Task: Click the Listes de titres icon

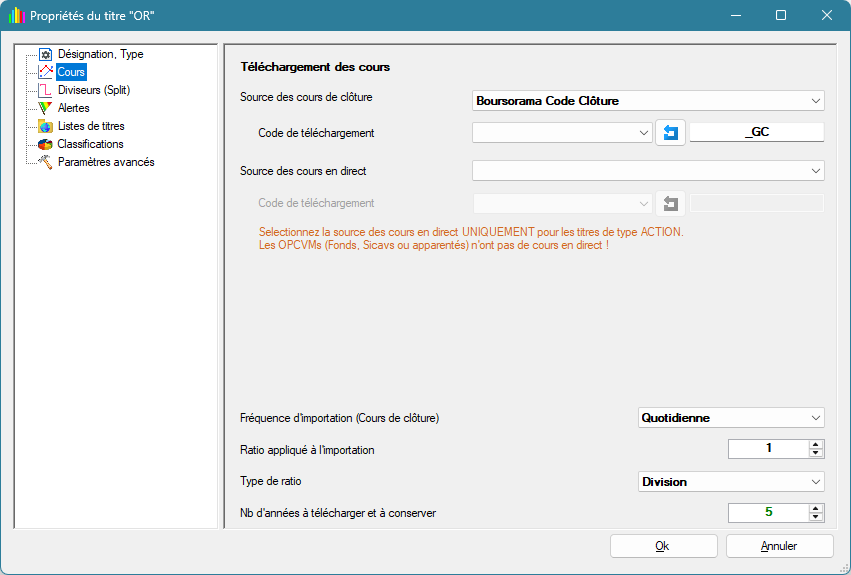Action: coord(45,126)
